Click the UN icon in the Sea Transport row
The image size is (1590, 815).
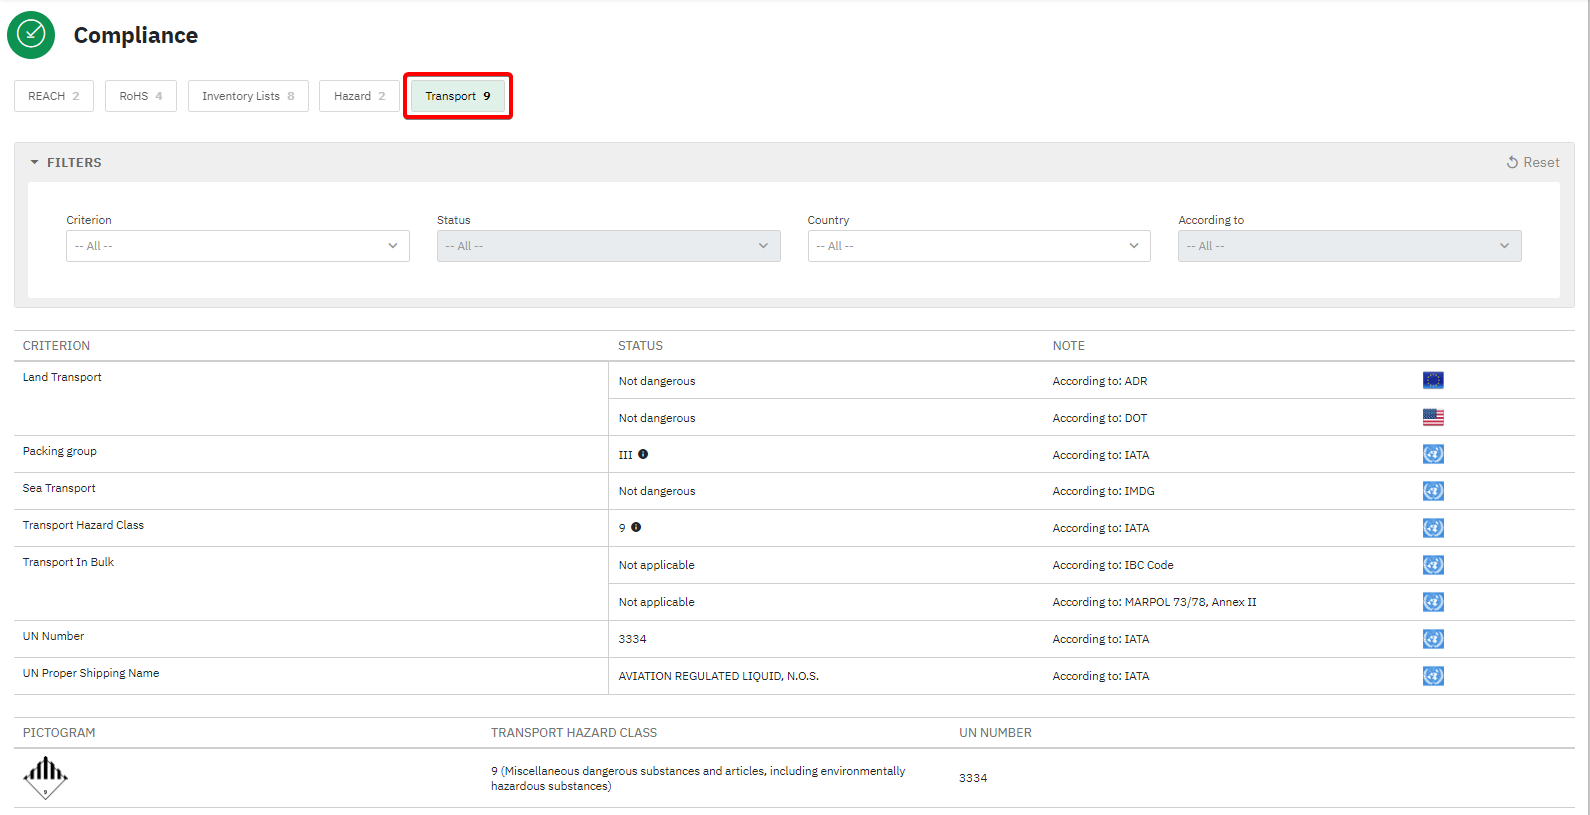[x=1432, y=491]
